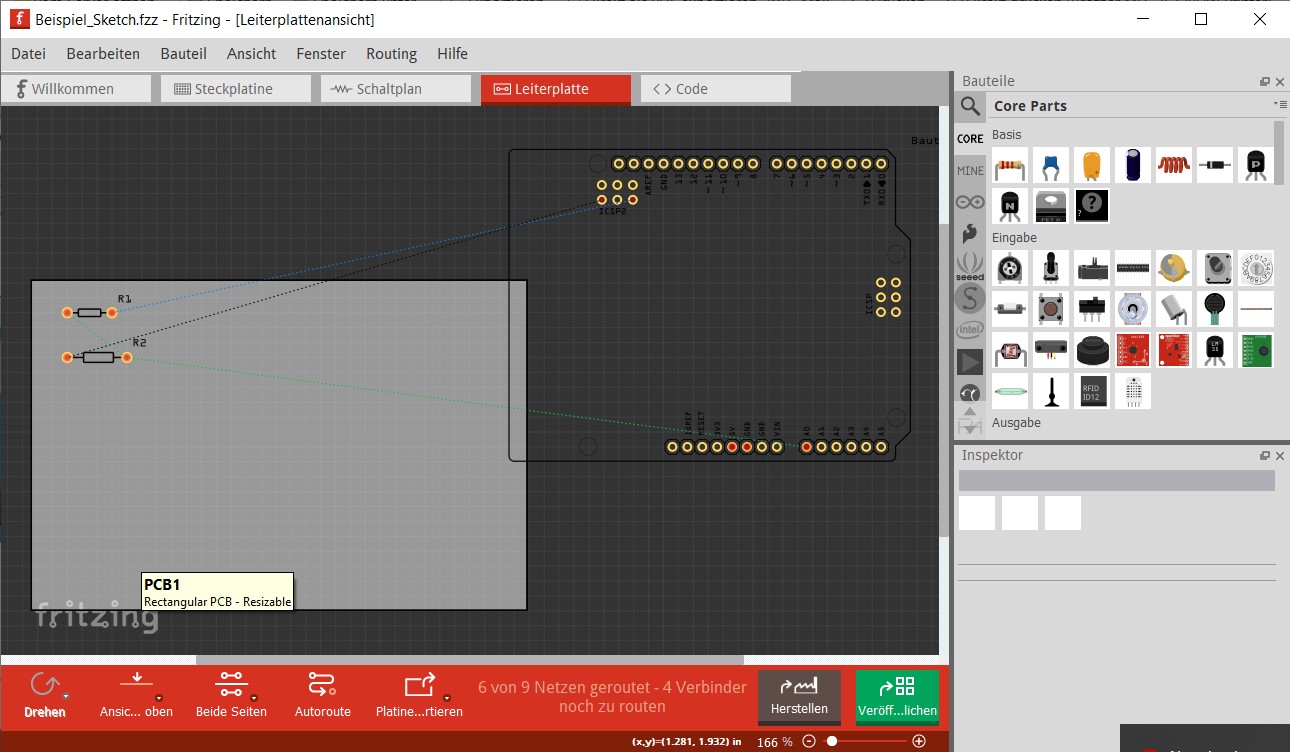Select the green breakout board sensor part
Viewport: 1290px width, 752px height.
point(1256,350)
